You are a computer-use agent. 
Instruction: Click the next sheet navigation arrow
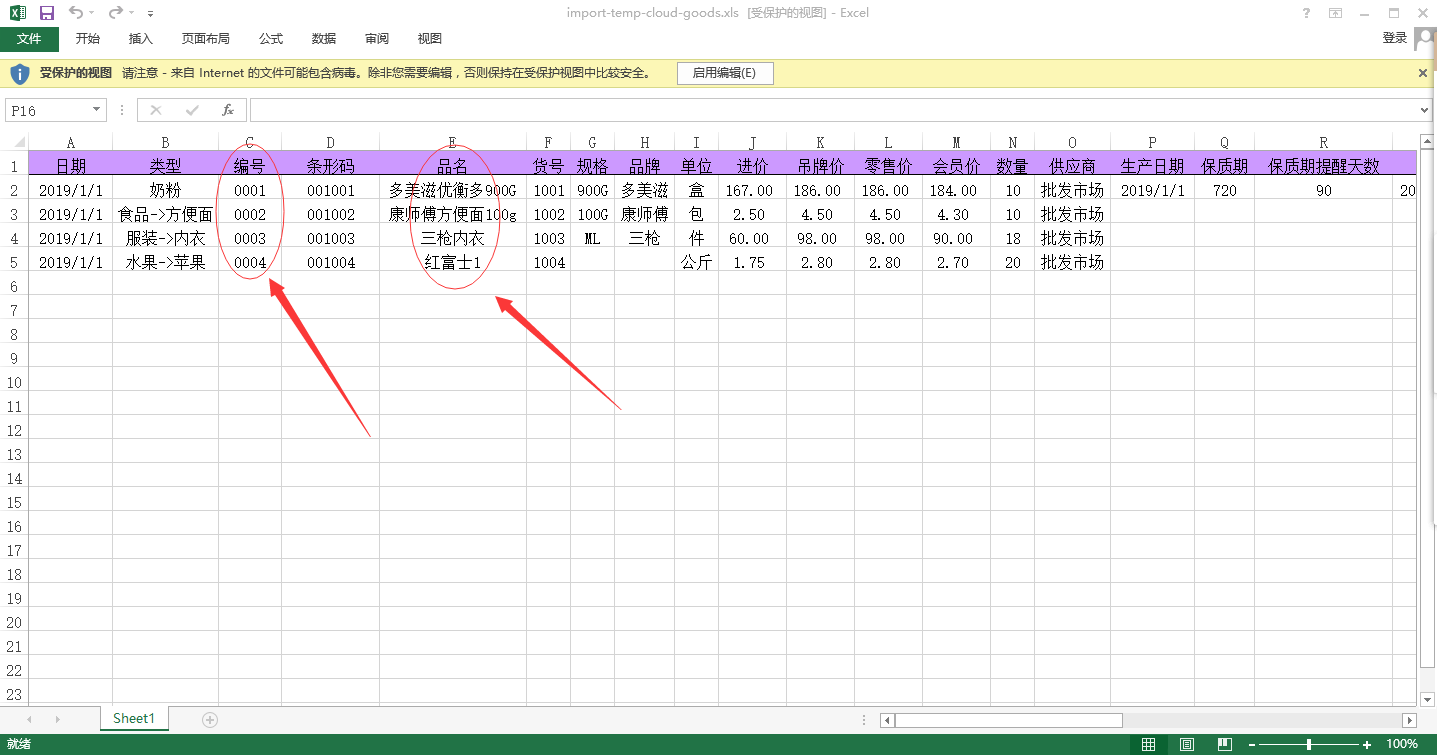pyautogui.click(x=57, y=719)
